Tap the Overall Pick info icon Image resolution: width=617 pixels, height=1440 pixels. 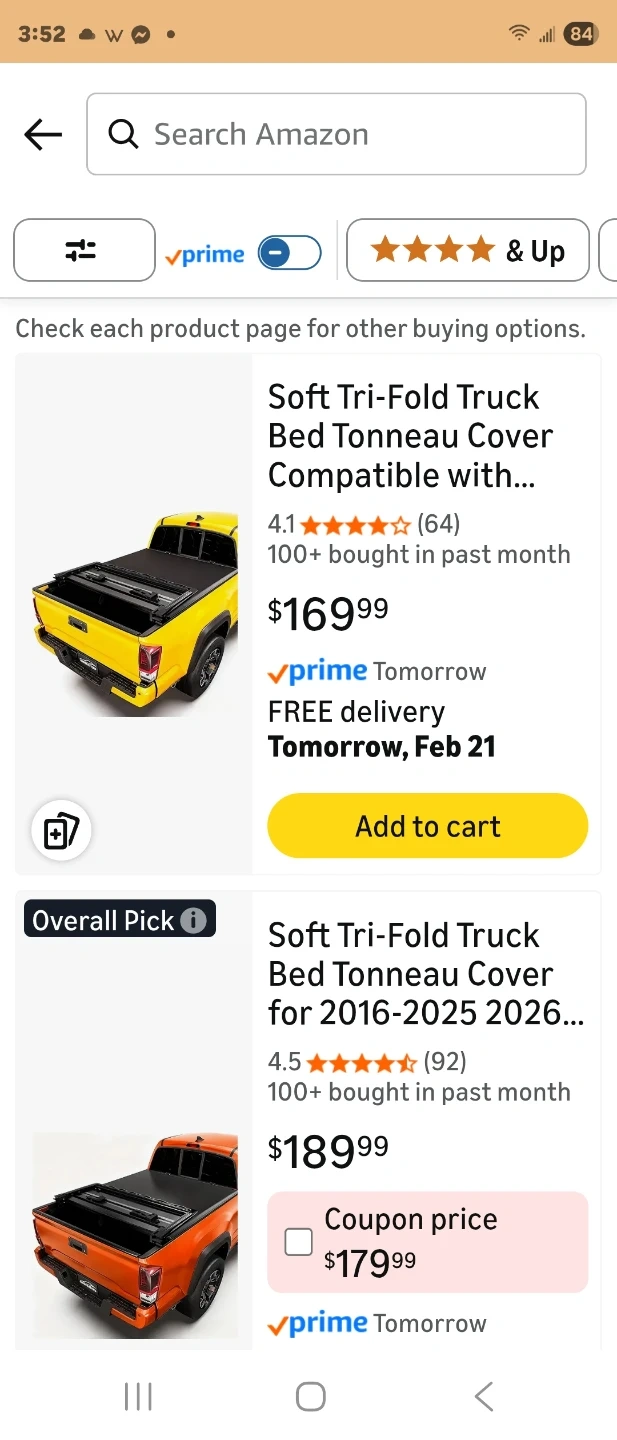(x=194, y=920)
